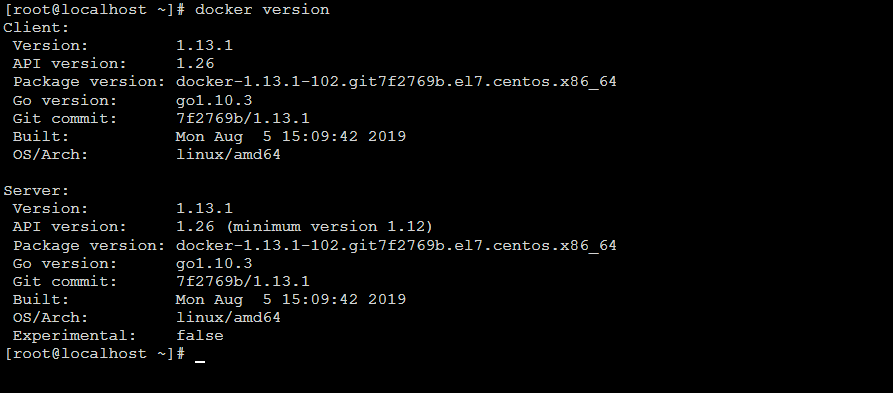This screenshot has height=393, width=893.
Task: Click the Server OS/Arch linux/amd64 value
Action: (228, 318)
